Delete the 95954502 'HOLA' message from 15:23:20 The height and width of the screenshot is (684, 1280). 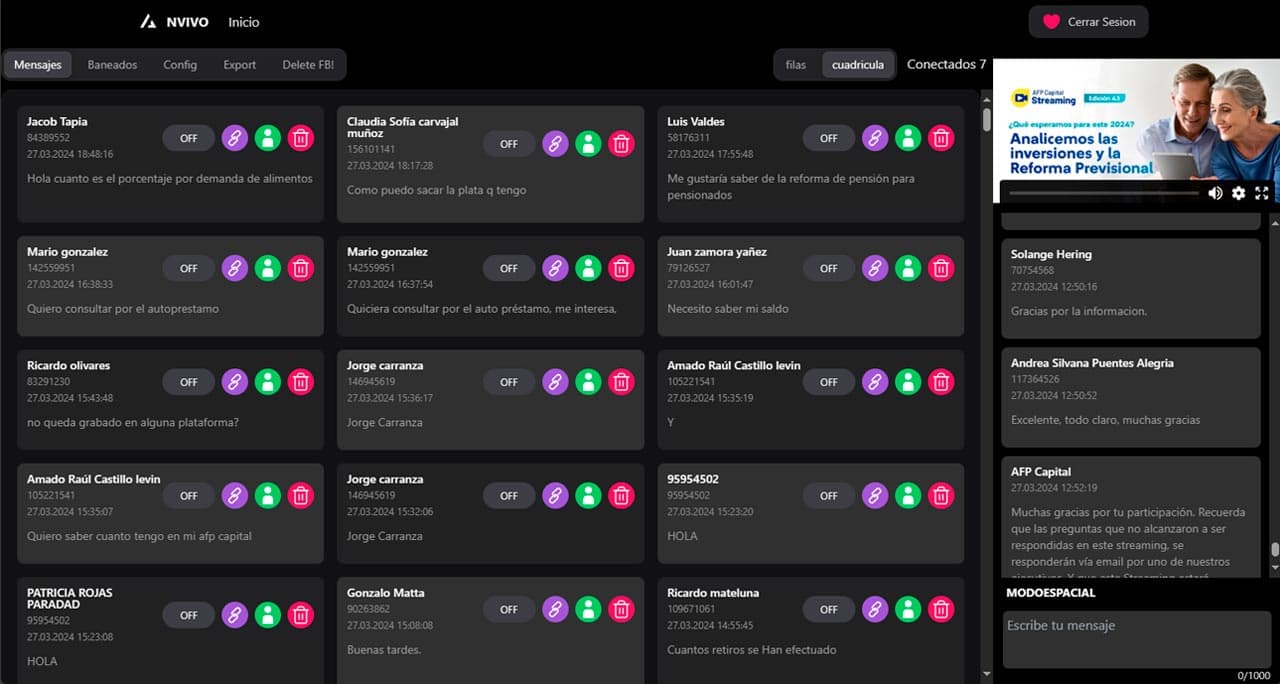click(x=941, y=495)
